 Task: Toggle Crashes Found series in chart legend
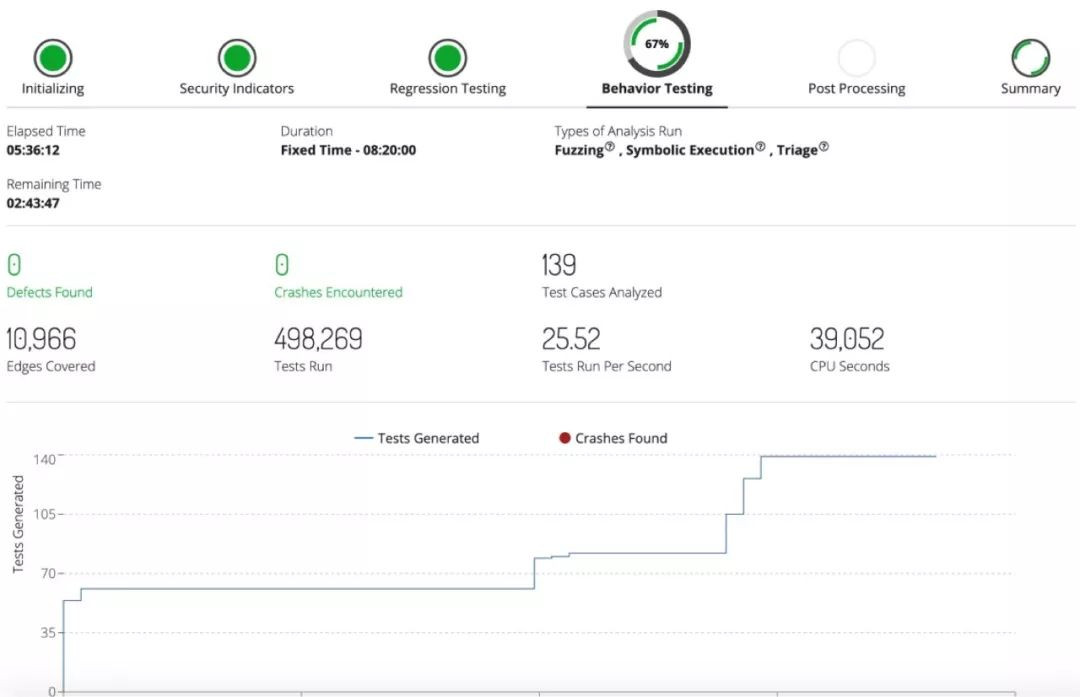click(613, 438)
